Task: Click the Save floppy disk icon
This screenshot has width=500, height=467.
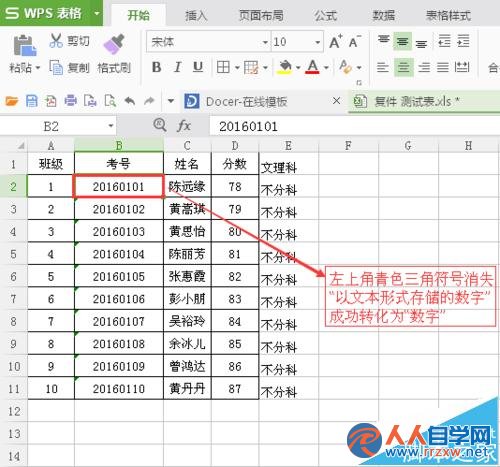Action: (x=32, y=101)
